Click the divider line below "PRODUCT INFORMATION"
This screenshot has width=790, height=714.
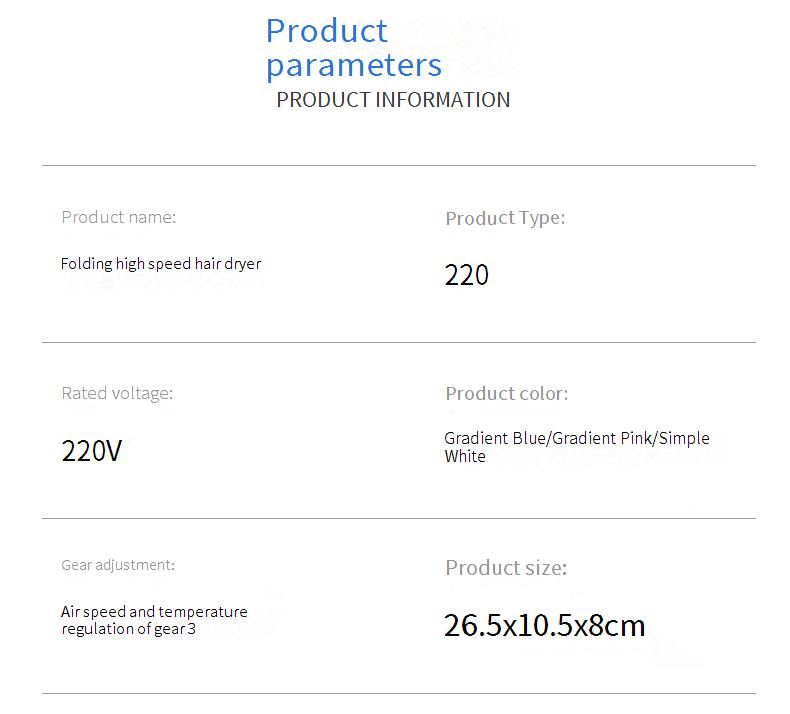[x=398, y=165]
